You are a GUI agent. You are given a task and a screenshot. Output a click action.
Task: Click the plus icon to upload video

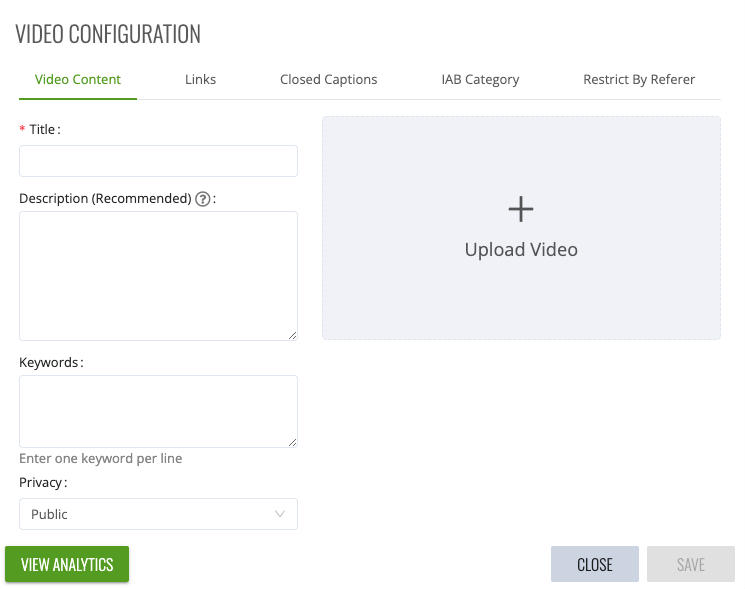(521, 209)
